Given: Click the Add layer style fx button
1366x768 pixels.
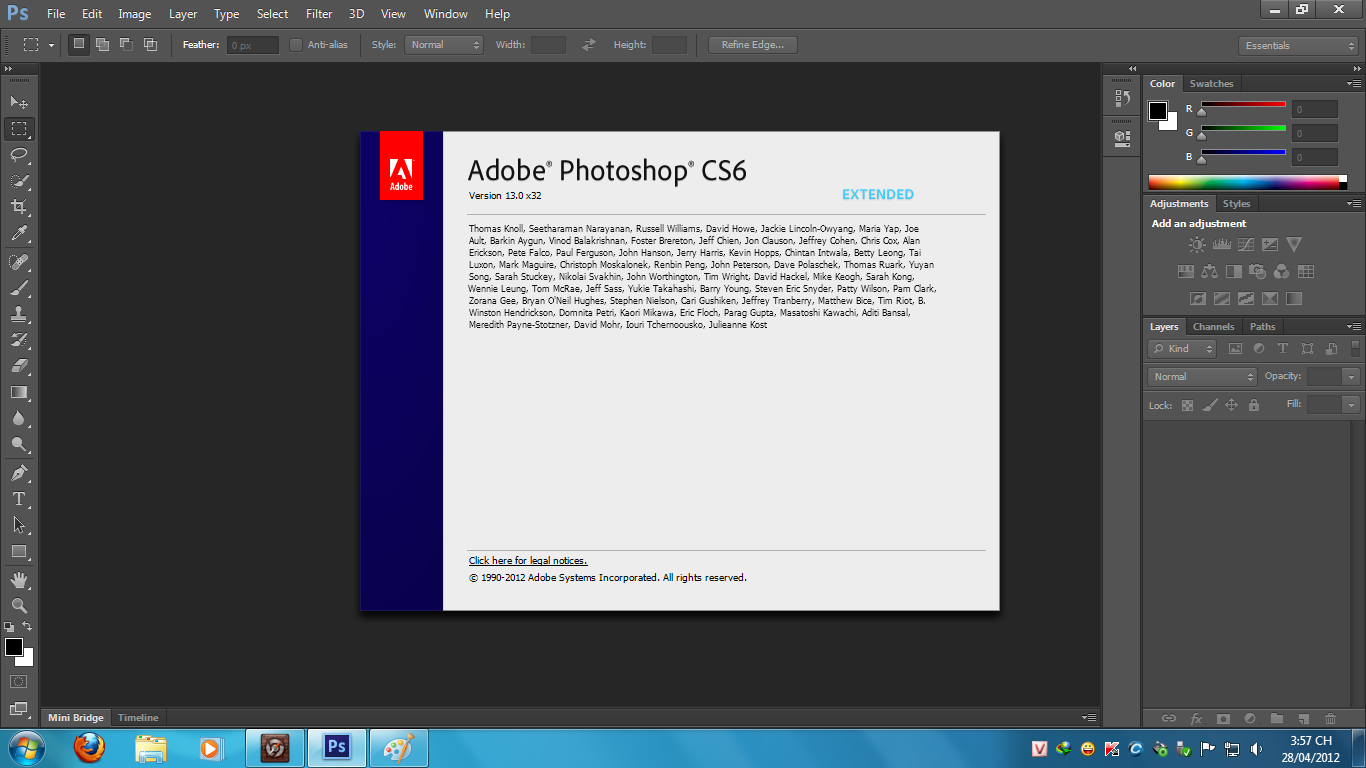Looking at the screenshot, I should (x=1196, y=718).
